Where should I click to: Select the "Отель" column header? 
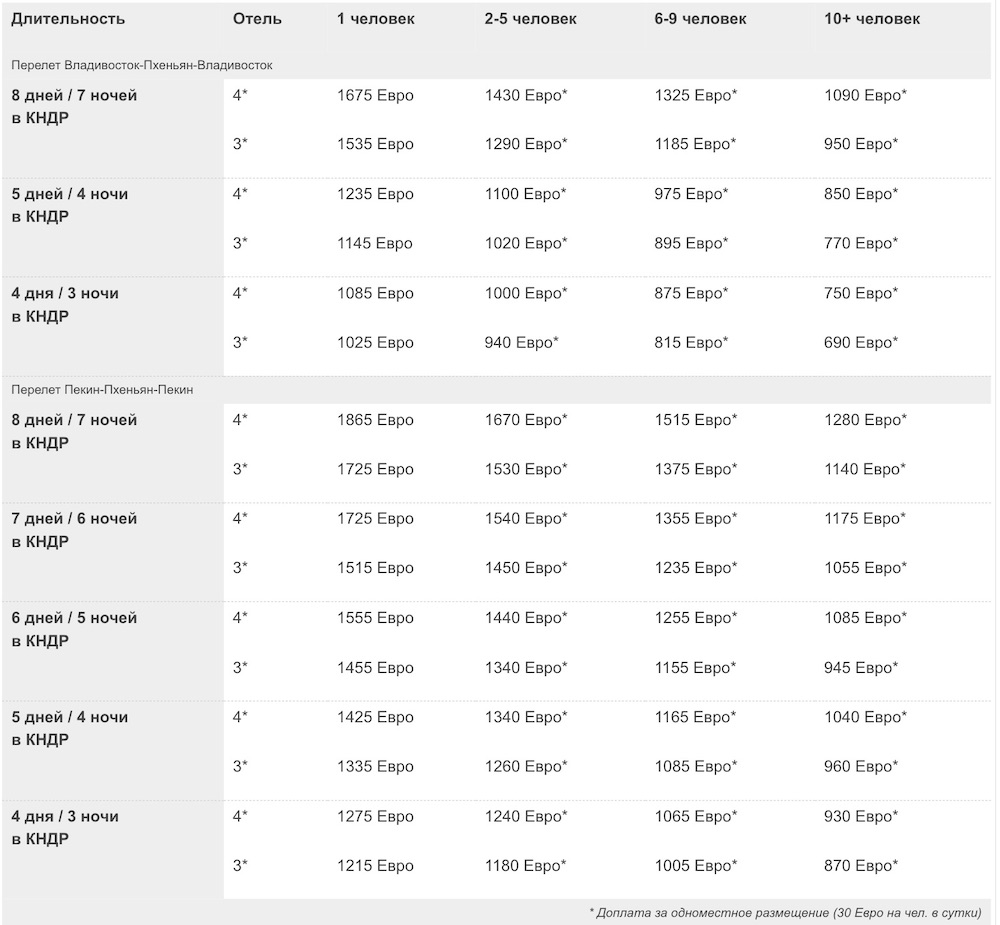tap(257, 19)
